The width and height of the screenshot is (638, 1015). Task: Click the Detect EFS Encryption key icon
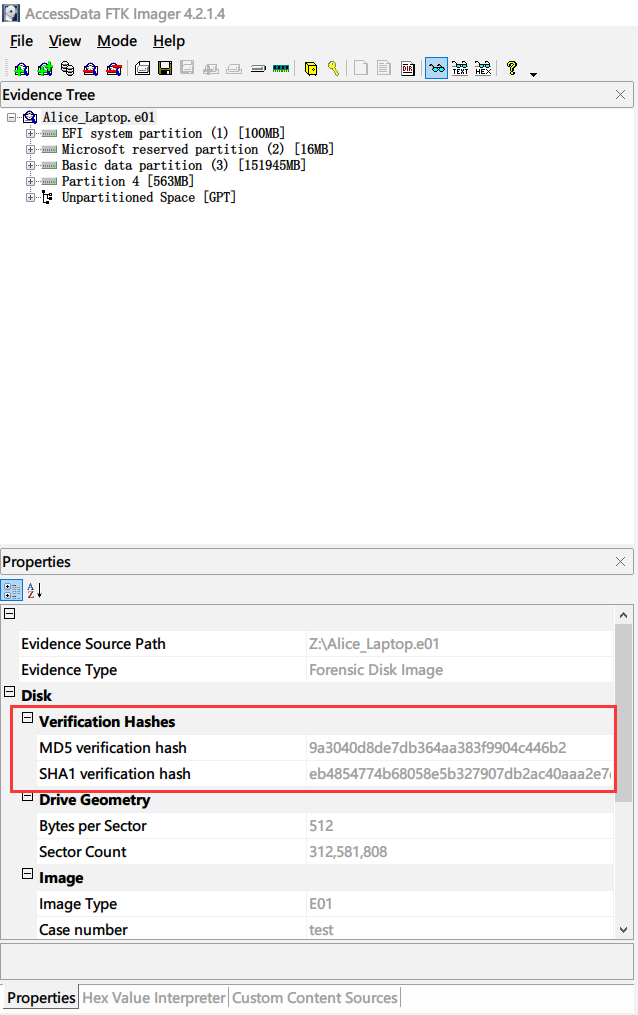pyautogui.click(x=333, y=68)
